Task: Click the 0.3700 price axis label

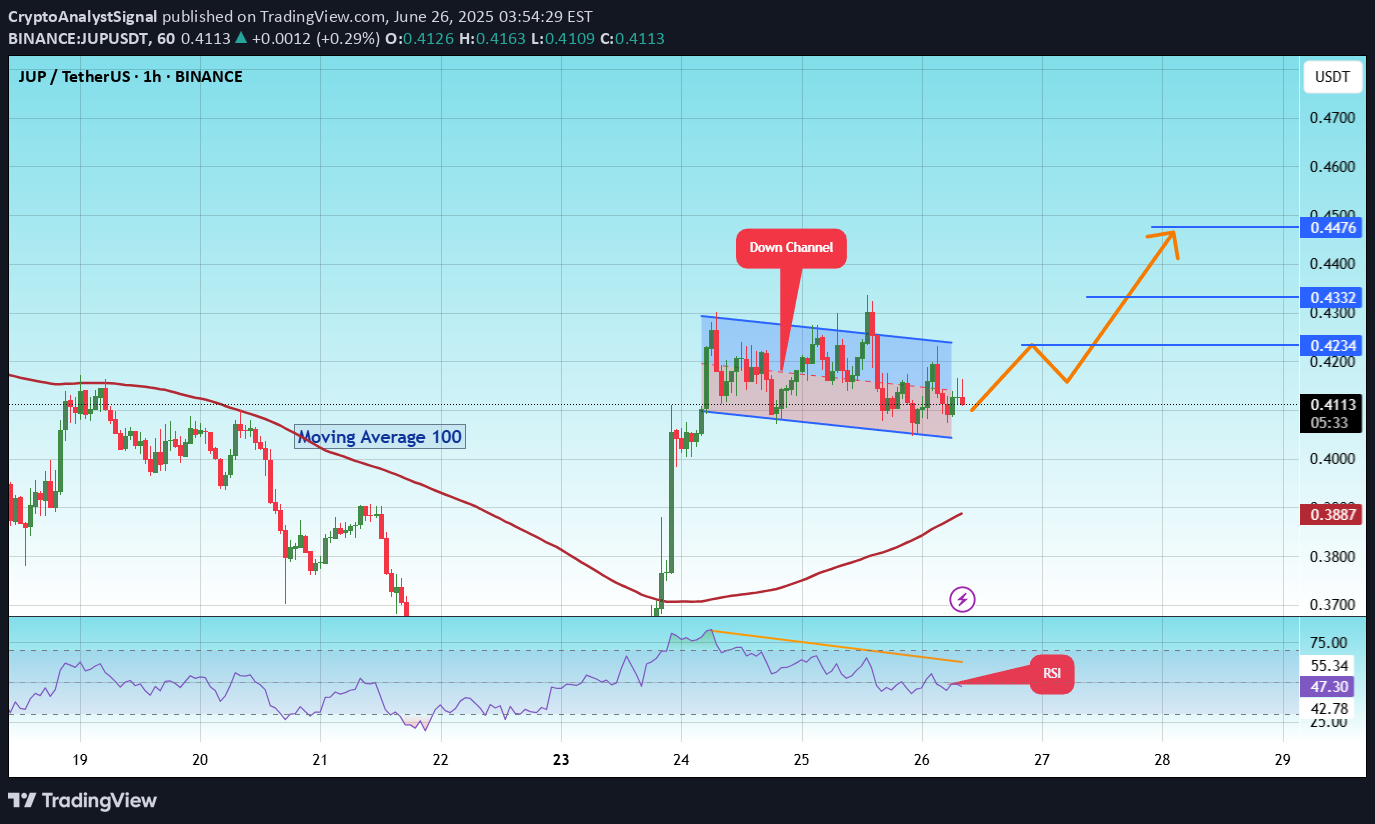Action: pos(1332,605)
